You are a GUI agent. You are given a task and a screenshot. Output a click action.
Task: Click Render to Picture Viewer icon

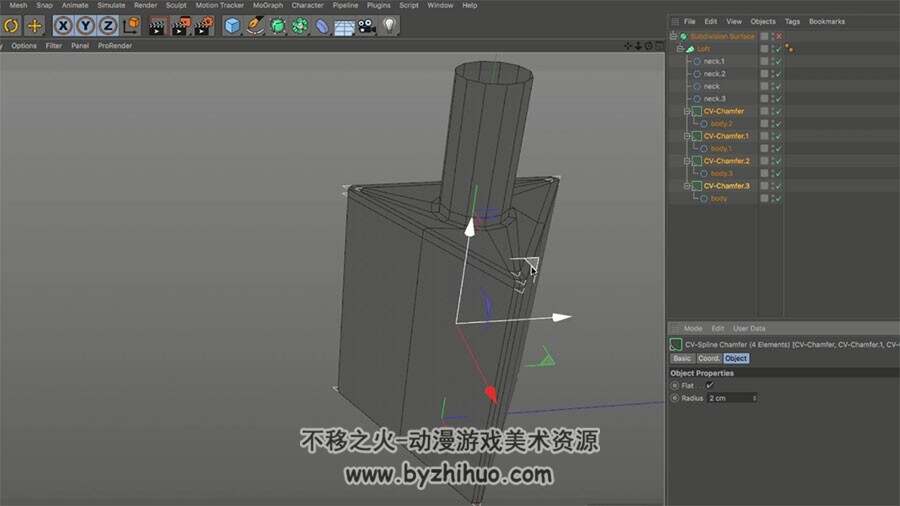click(x=180, y=26)
